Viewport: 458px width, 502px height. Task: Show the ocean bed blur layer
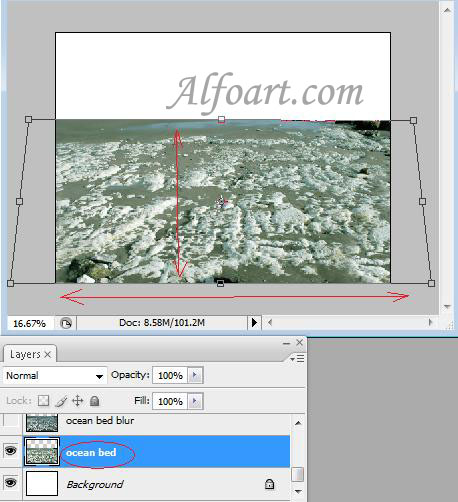point(11,421)
